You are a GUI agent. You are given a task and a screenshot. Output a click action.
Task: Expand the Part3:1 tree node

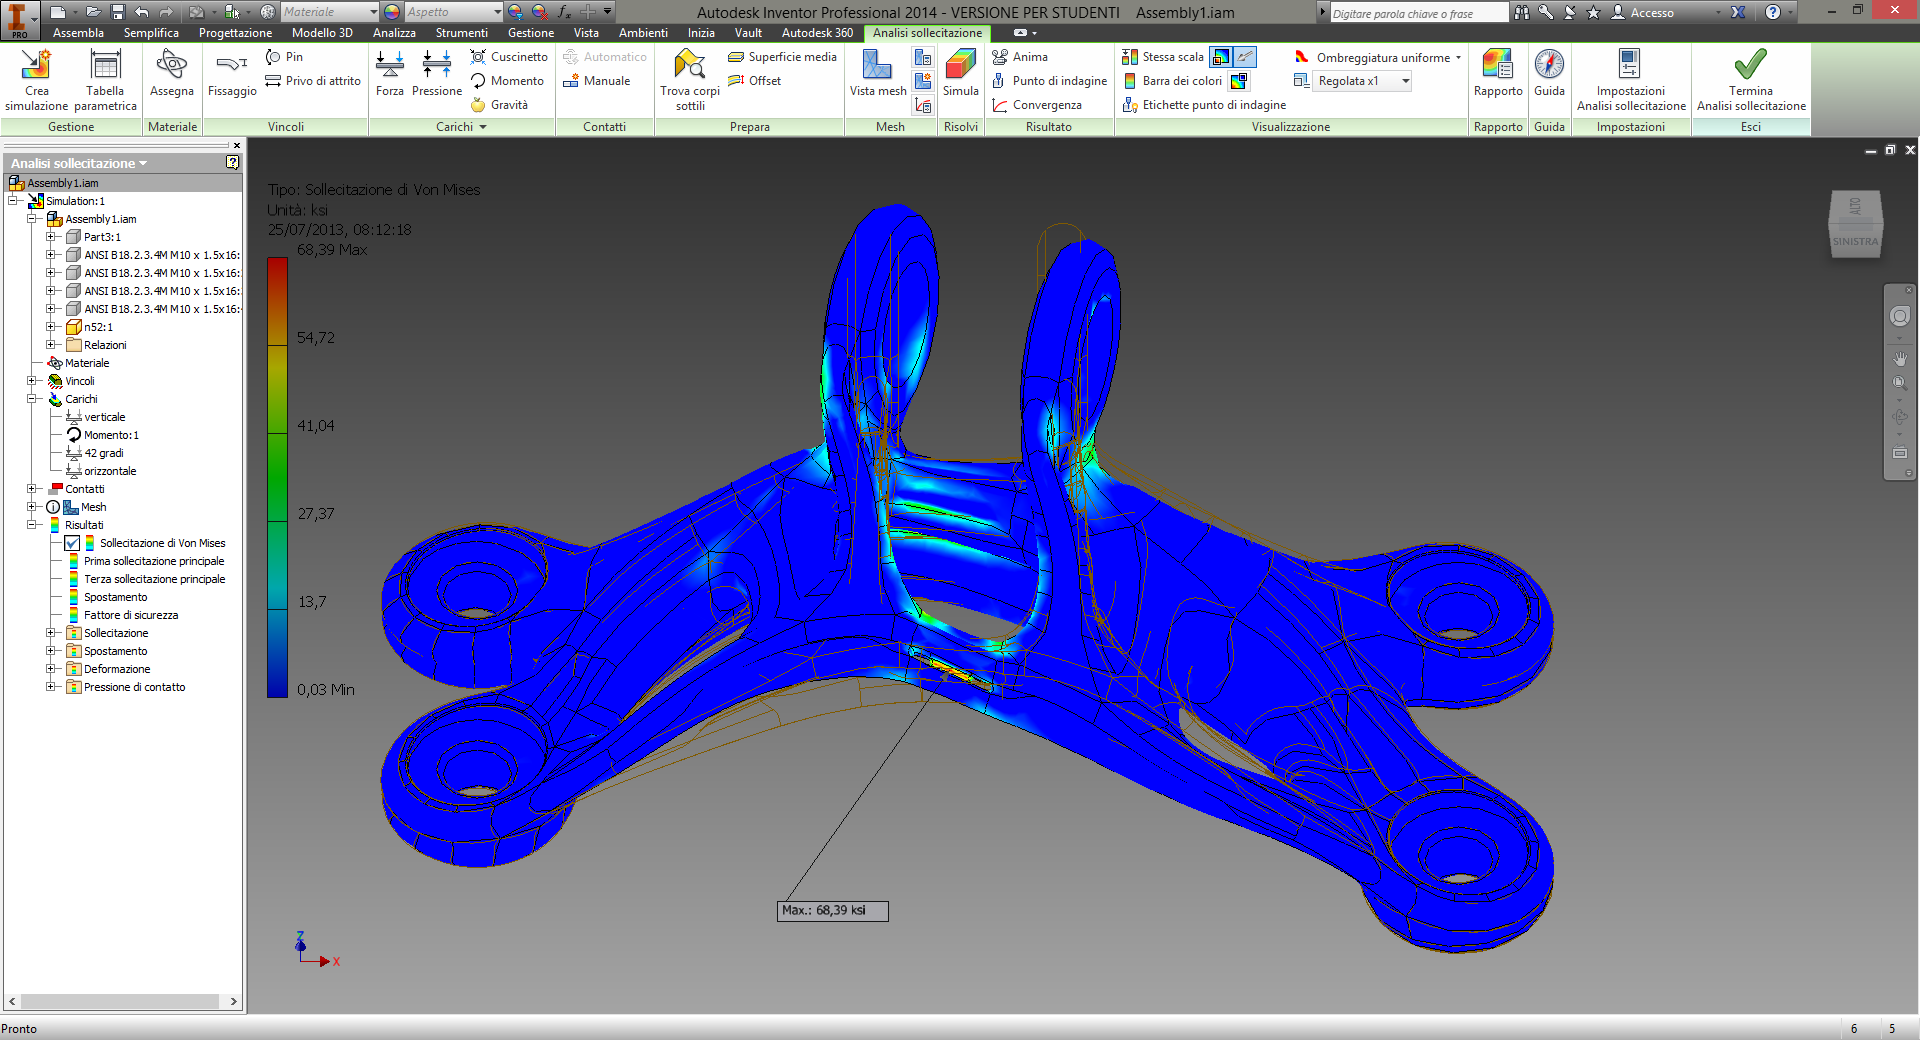pyautogui.click(x=50, y=237)
